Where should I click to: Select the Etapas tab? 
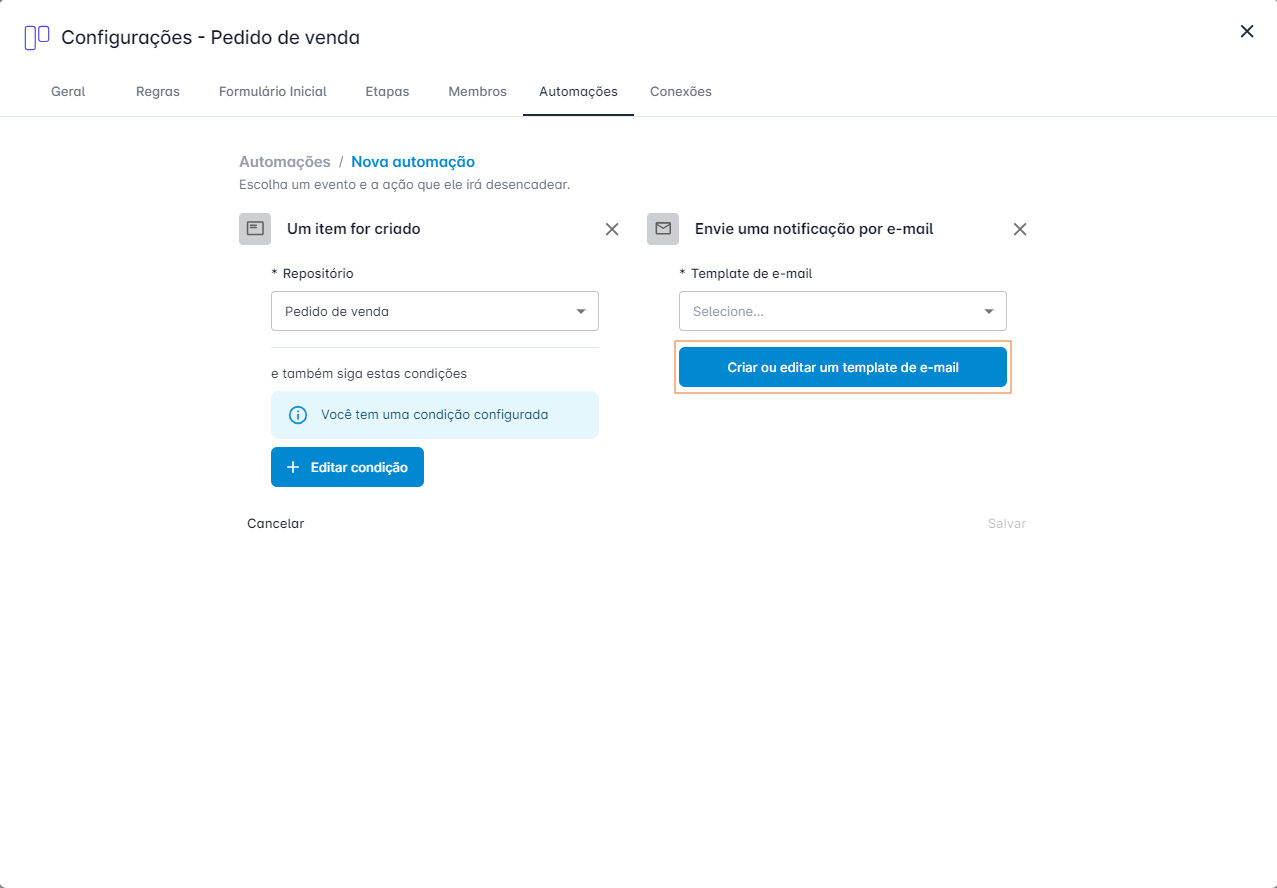tap(387, 91)
